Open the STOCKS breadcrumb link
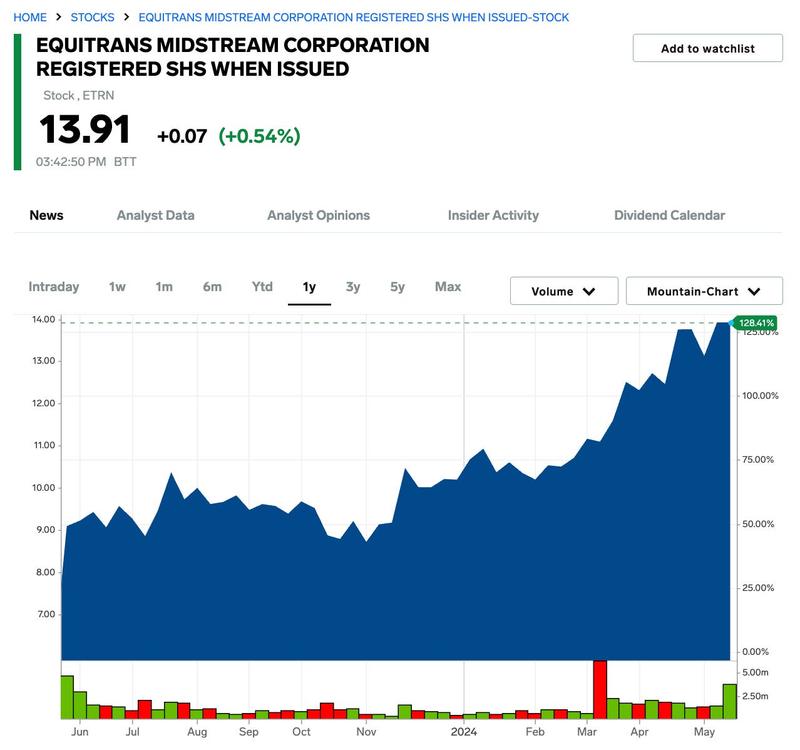The height and width of the screenshot is (750, 800). click(92, 17)
